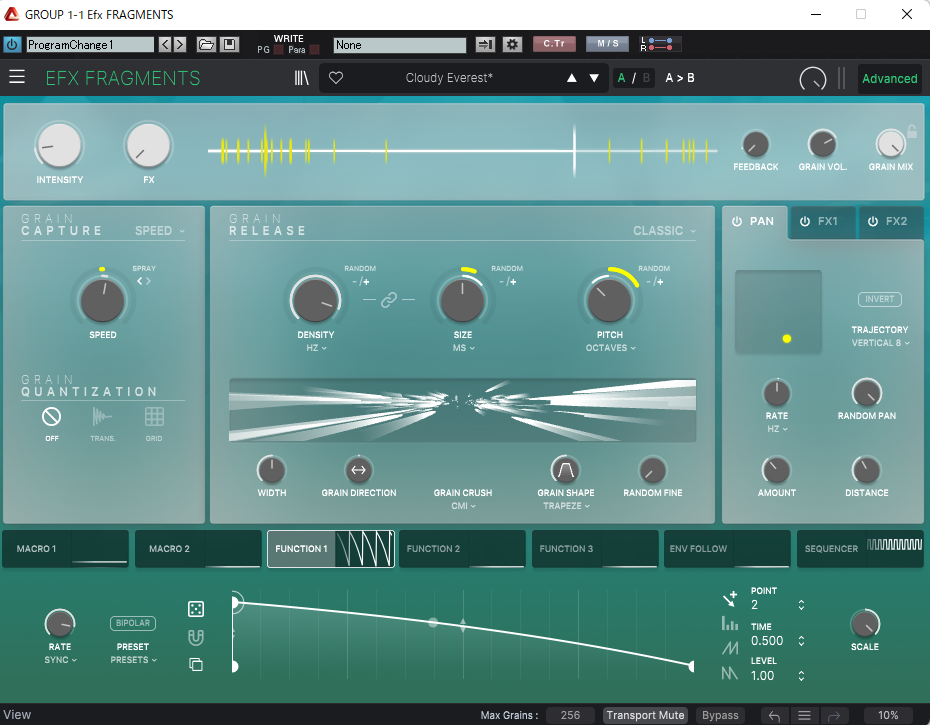This screenshot has height=725, width=930.
Task: Toggle the Bipolar button
Action: [133, 623]
